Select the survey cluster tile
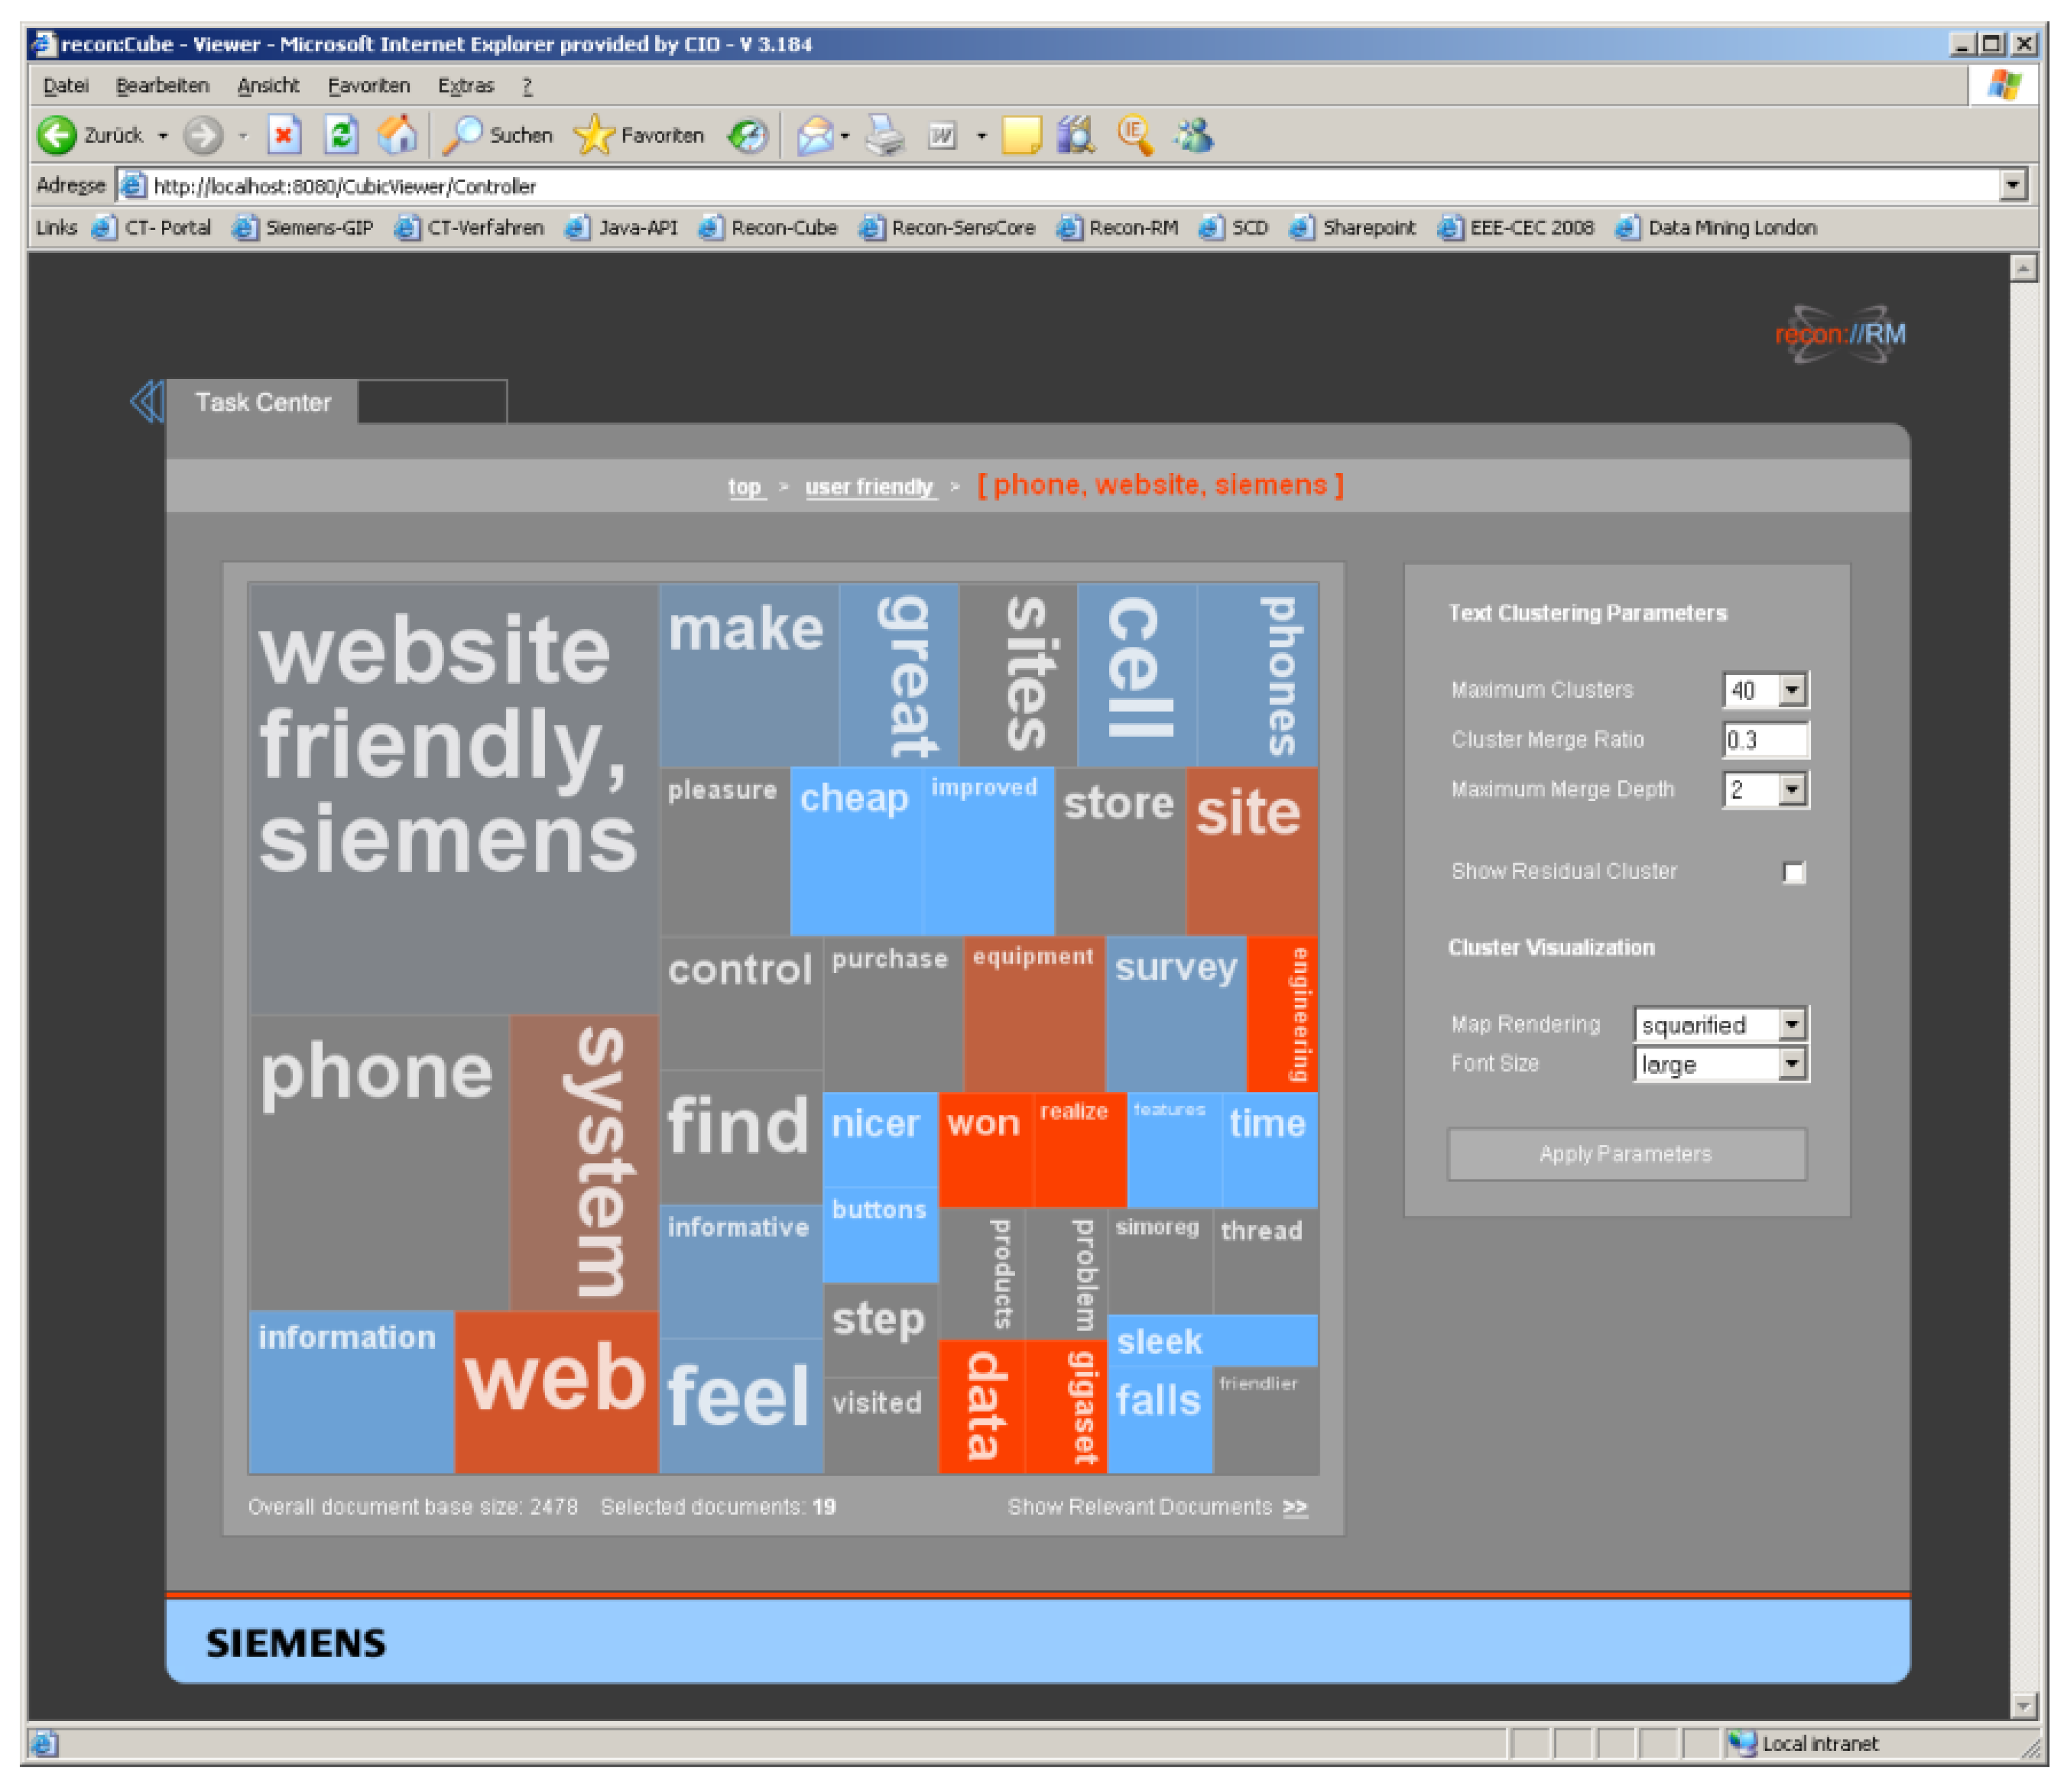 (x=1176, y=1014)
